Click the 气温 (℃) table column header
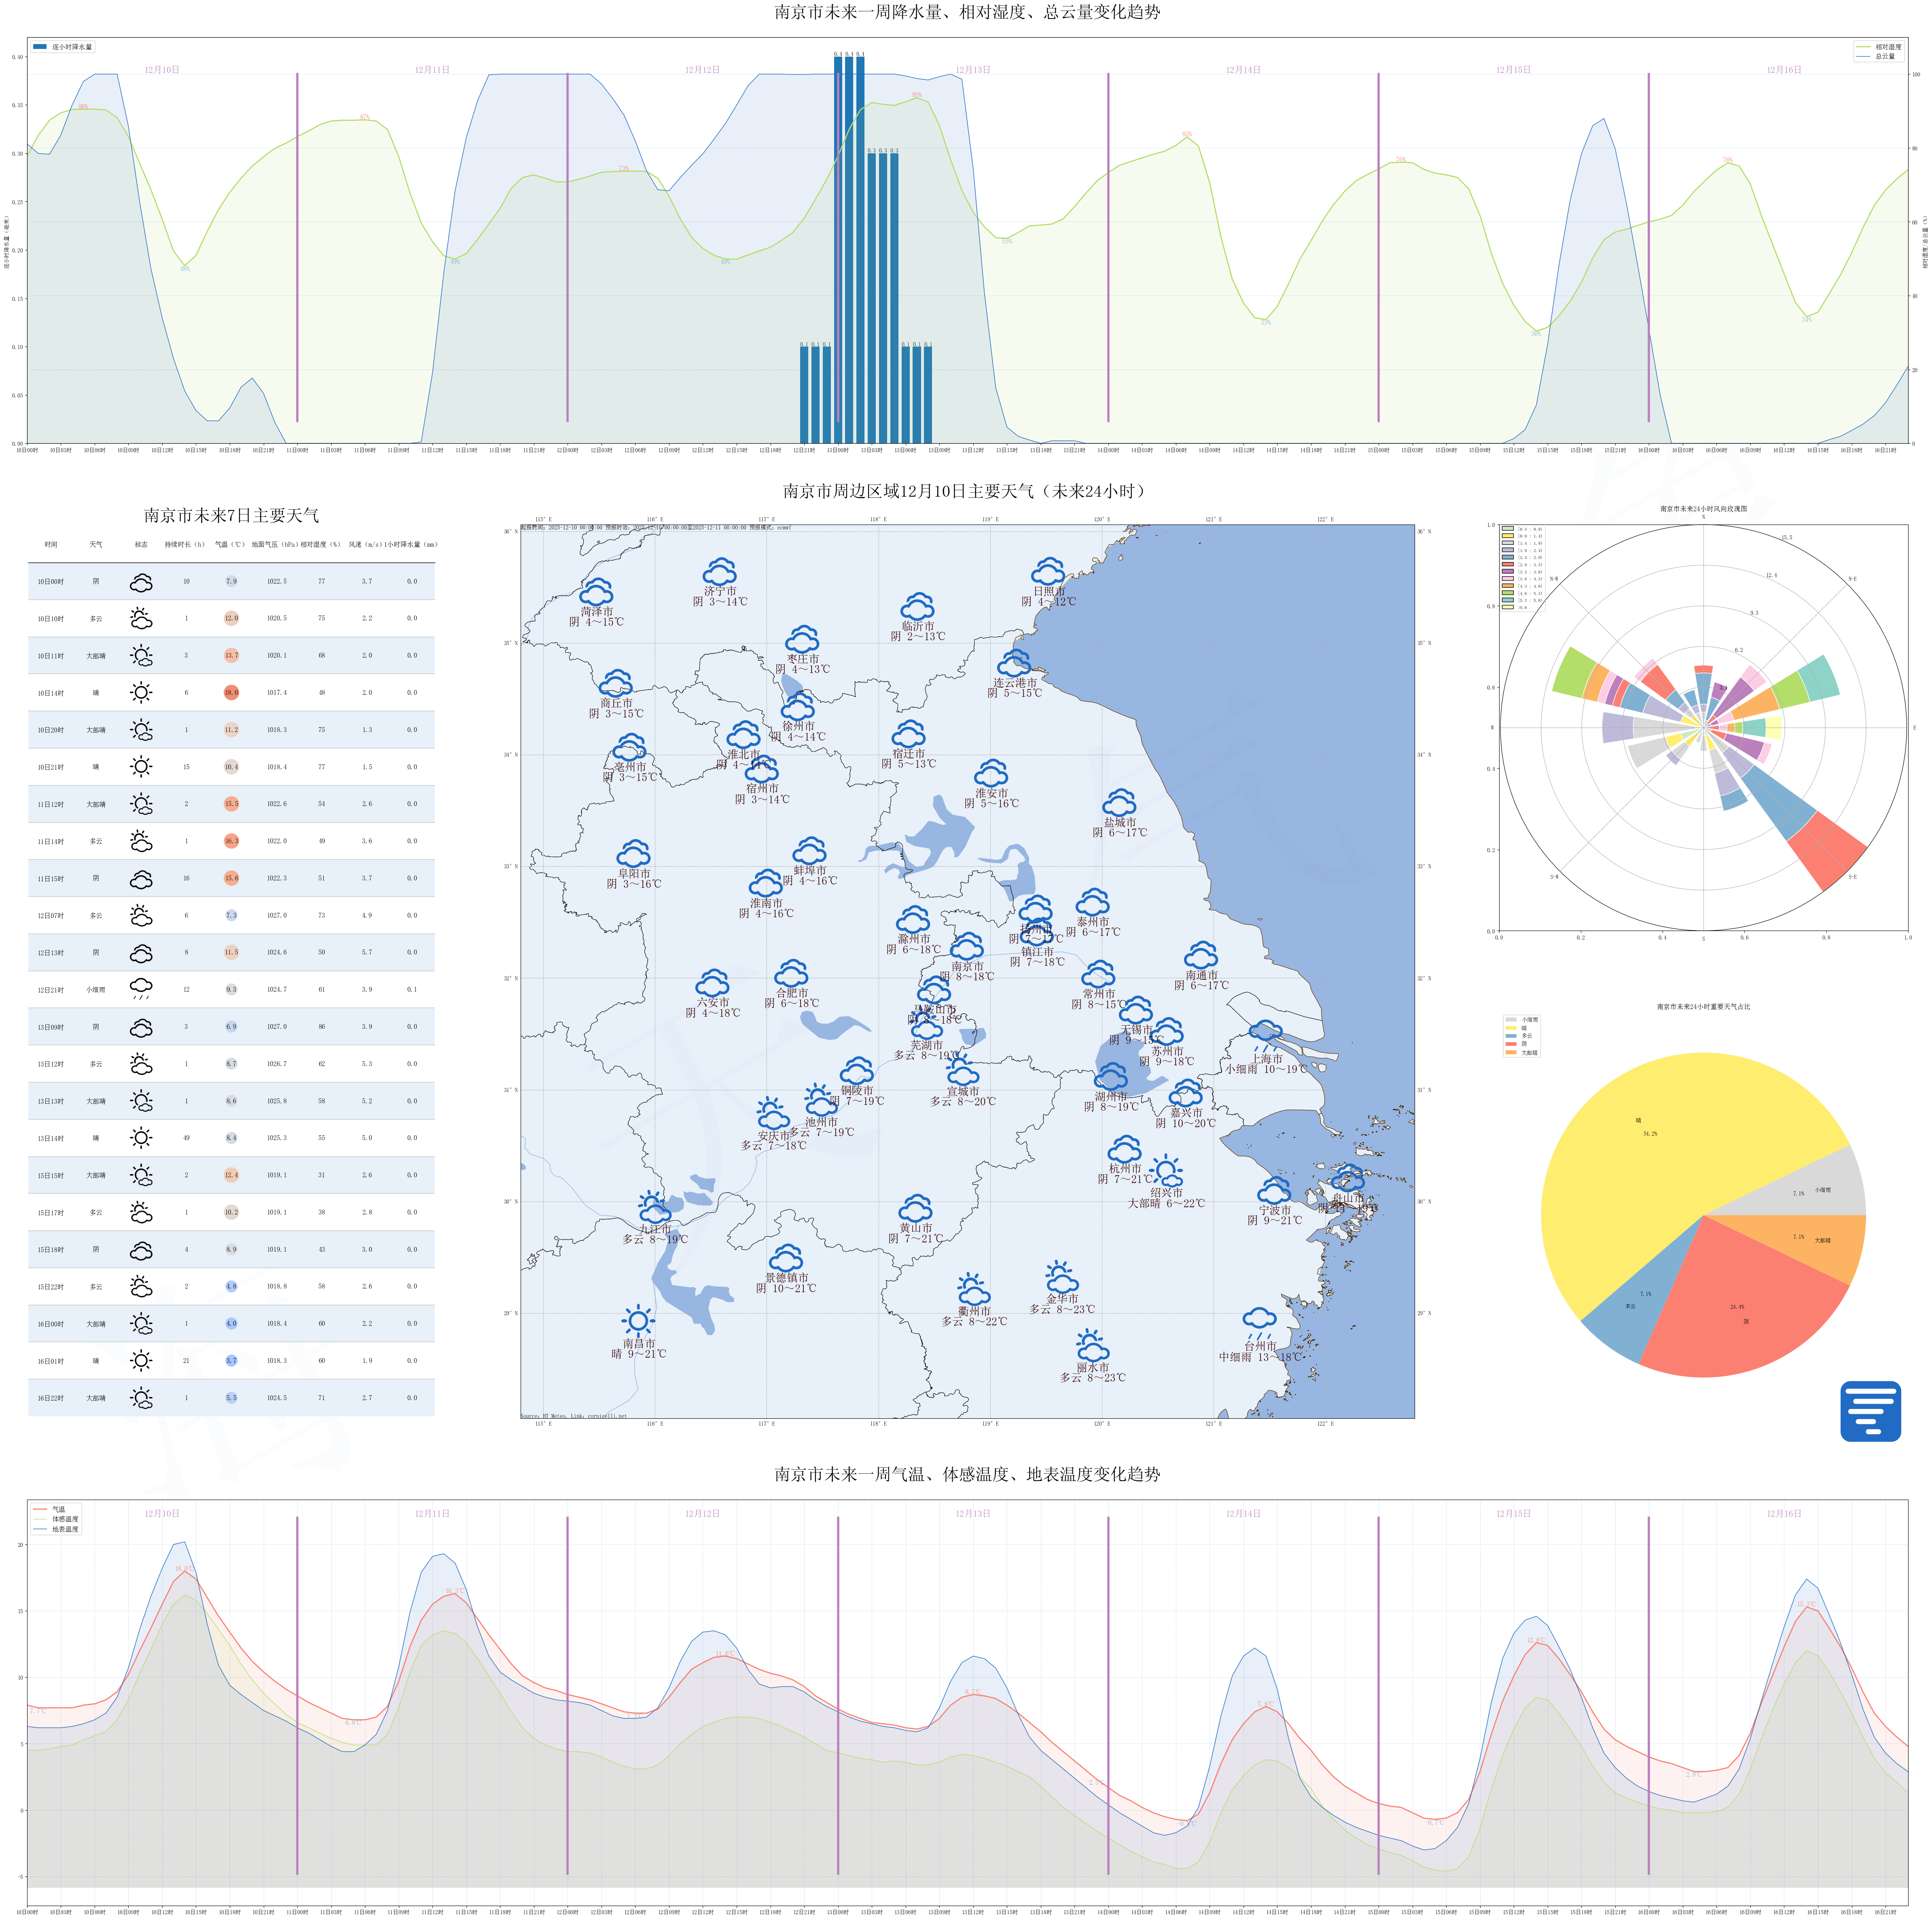This screenshot has height=1919, width=1932. (230, 545)
